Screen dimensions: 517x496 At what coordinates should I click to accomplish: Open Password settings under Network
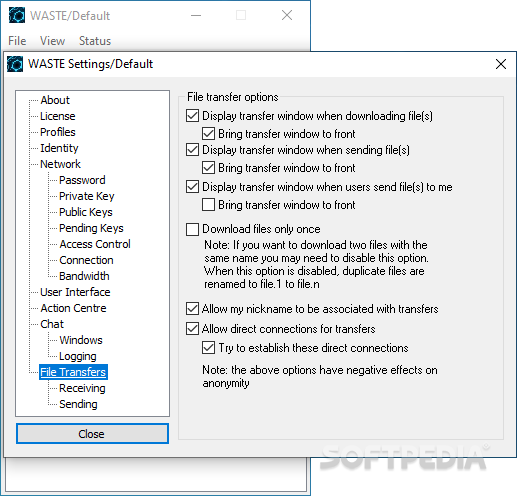[82, 180]
